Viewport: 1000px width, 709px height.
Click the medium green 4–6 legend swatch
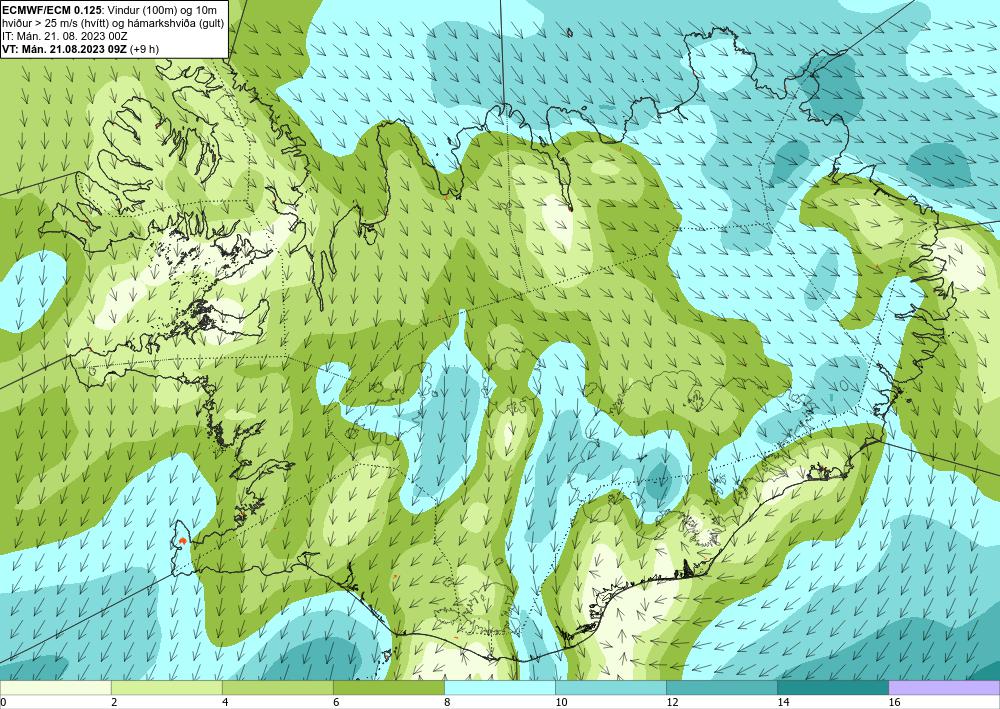click(277, 687)
